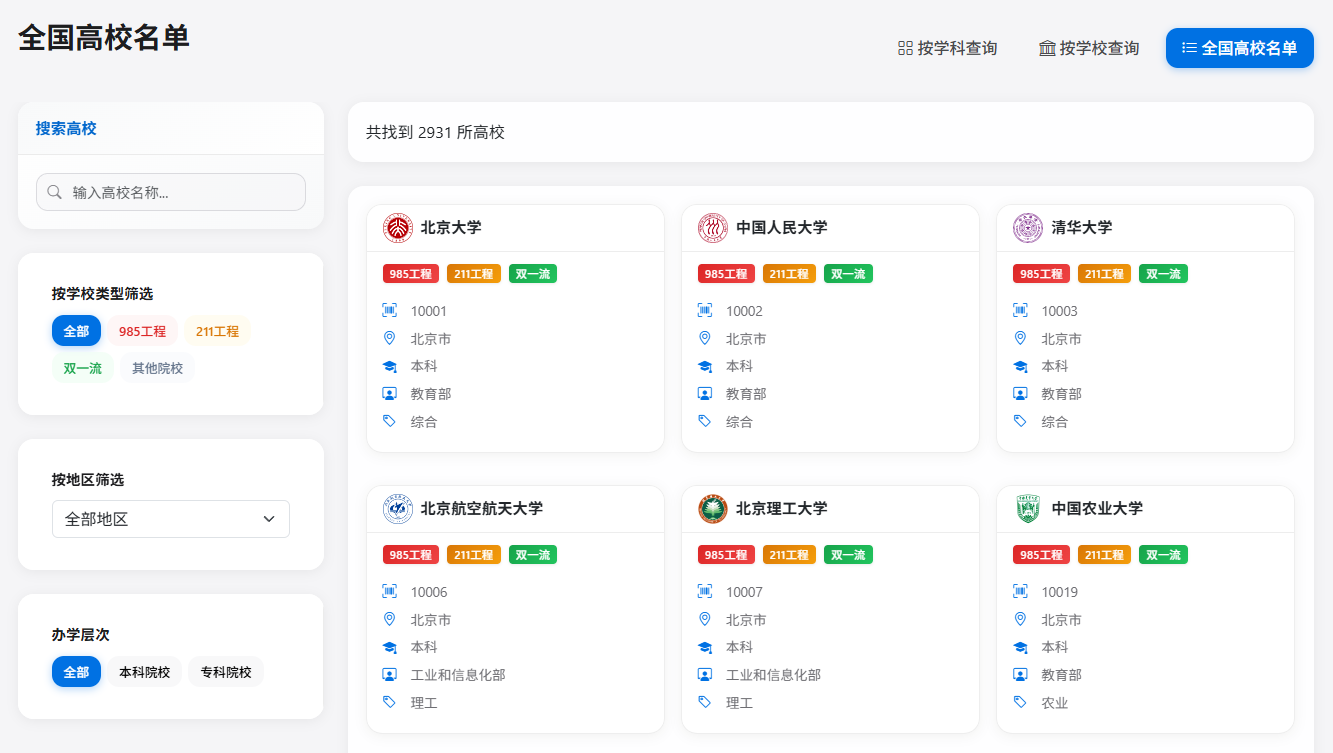Open the 全部地区 region dropdown

(171, 519)
